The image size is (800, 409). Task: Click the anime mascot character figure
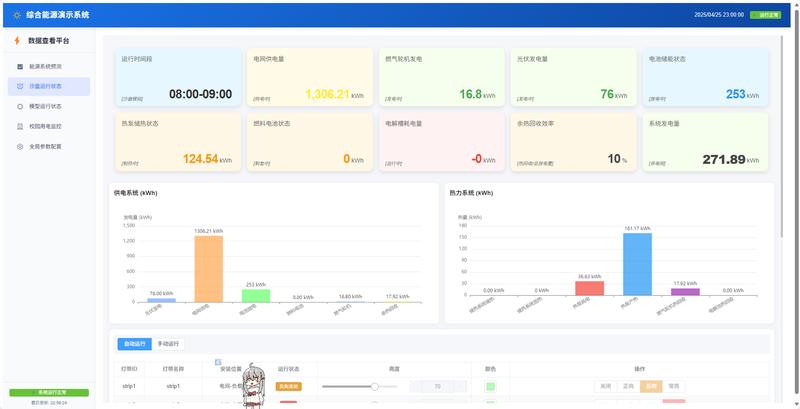pos(251,386)
